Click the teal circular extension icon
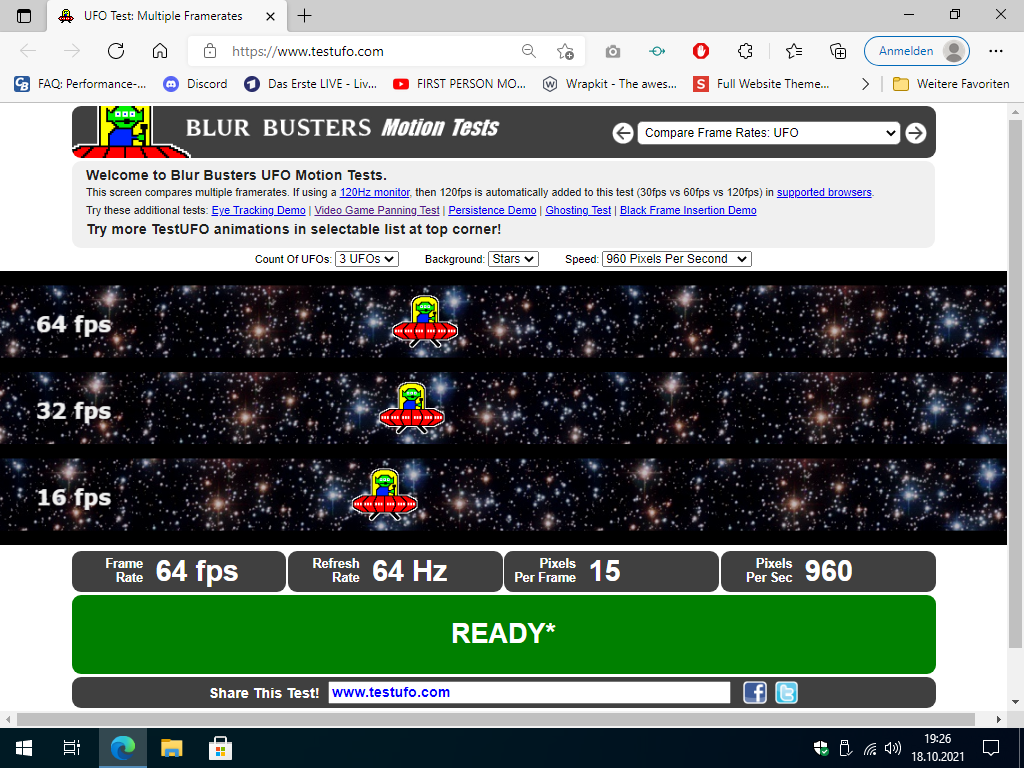Image resolution: width=1024 pixels, height=768 pixels. (657, 51)
